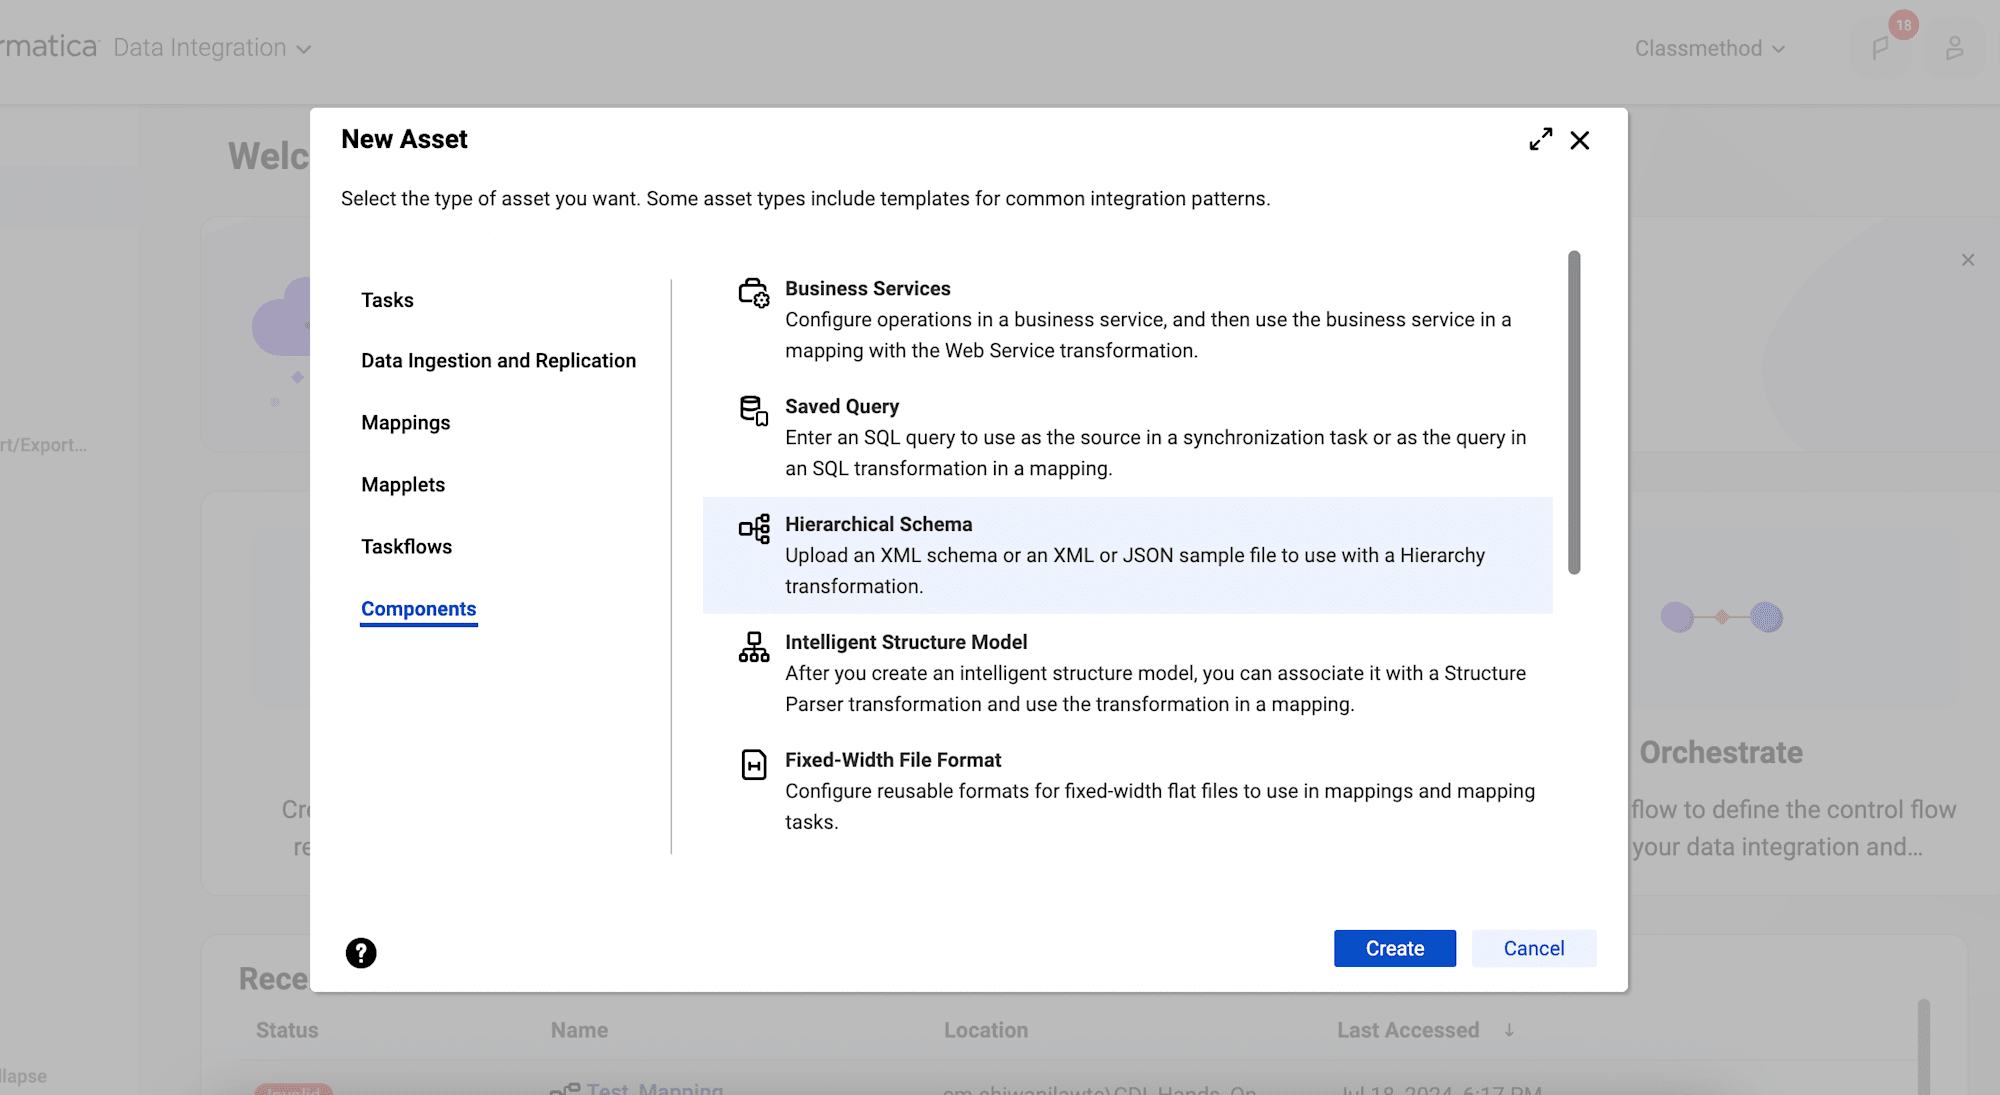Choose the Hierarchical Schema asset type
Image resolution: width=2000 pixels, height=1095 pixels.
tap(1128, 555)
